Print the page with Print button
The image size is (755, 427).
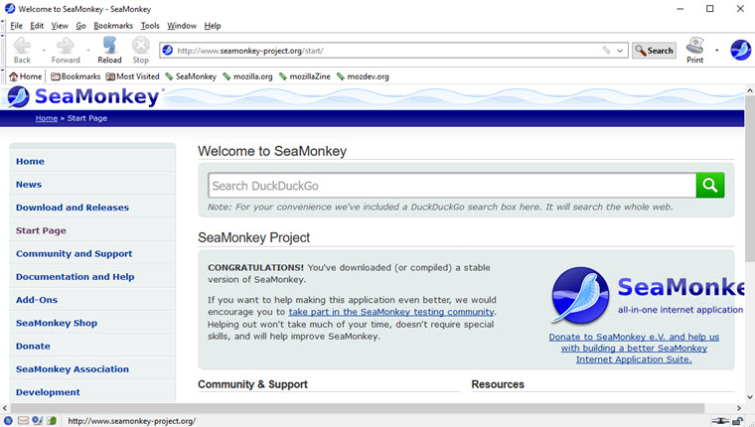pyautogui.click(x=695, y=50)
